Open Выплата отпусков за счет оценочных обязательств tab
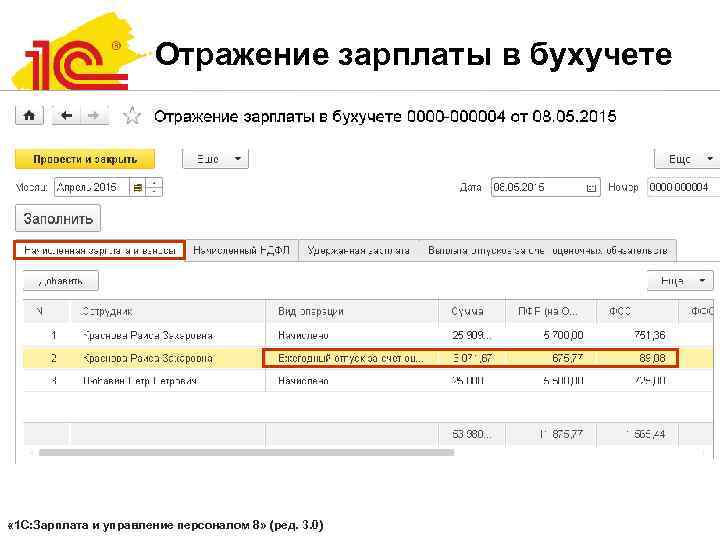The height and width of the screenshot is (540, 720). tap(547, 250)
